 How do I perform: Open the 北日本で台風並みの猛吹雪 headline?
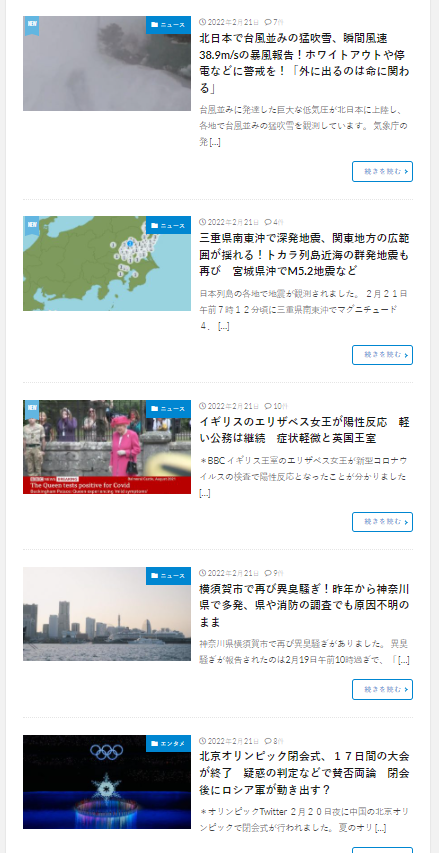pyautogui.click(x=304, y=63)
